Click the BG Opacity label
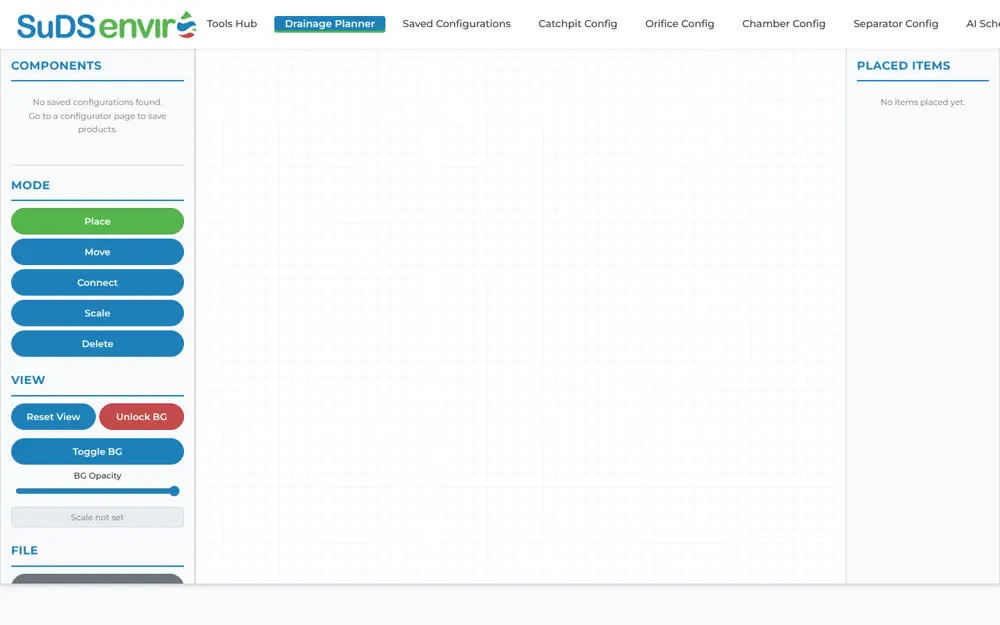Screen dimensions: 1000x625 pyautogui.click(x=98, y=476)
